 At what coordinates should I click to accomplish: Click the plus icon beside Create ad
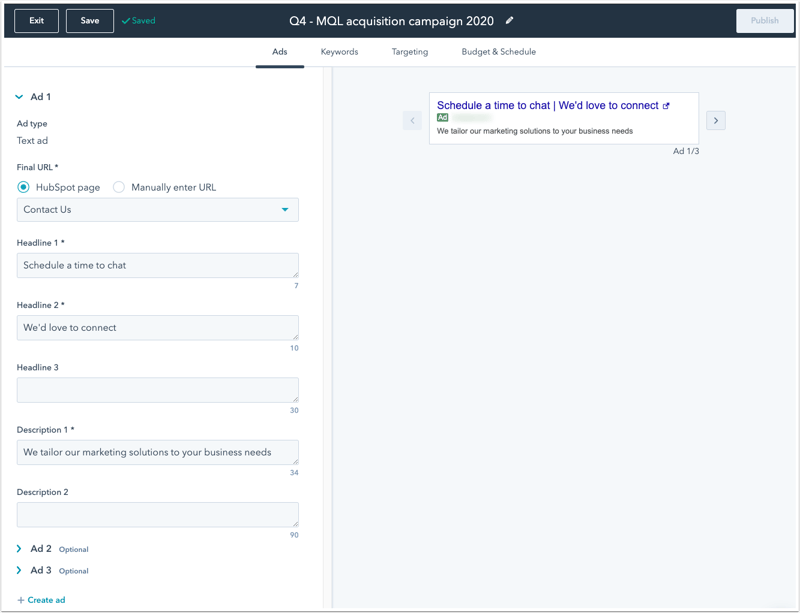coord(21,600)
